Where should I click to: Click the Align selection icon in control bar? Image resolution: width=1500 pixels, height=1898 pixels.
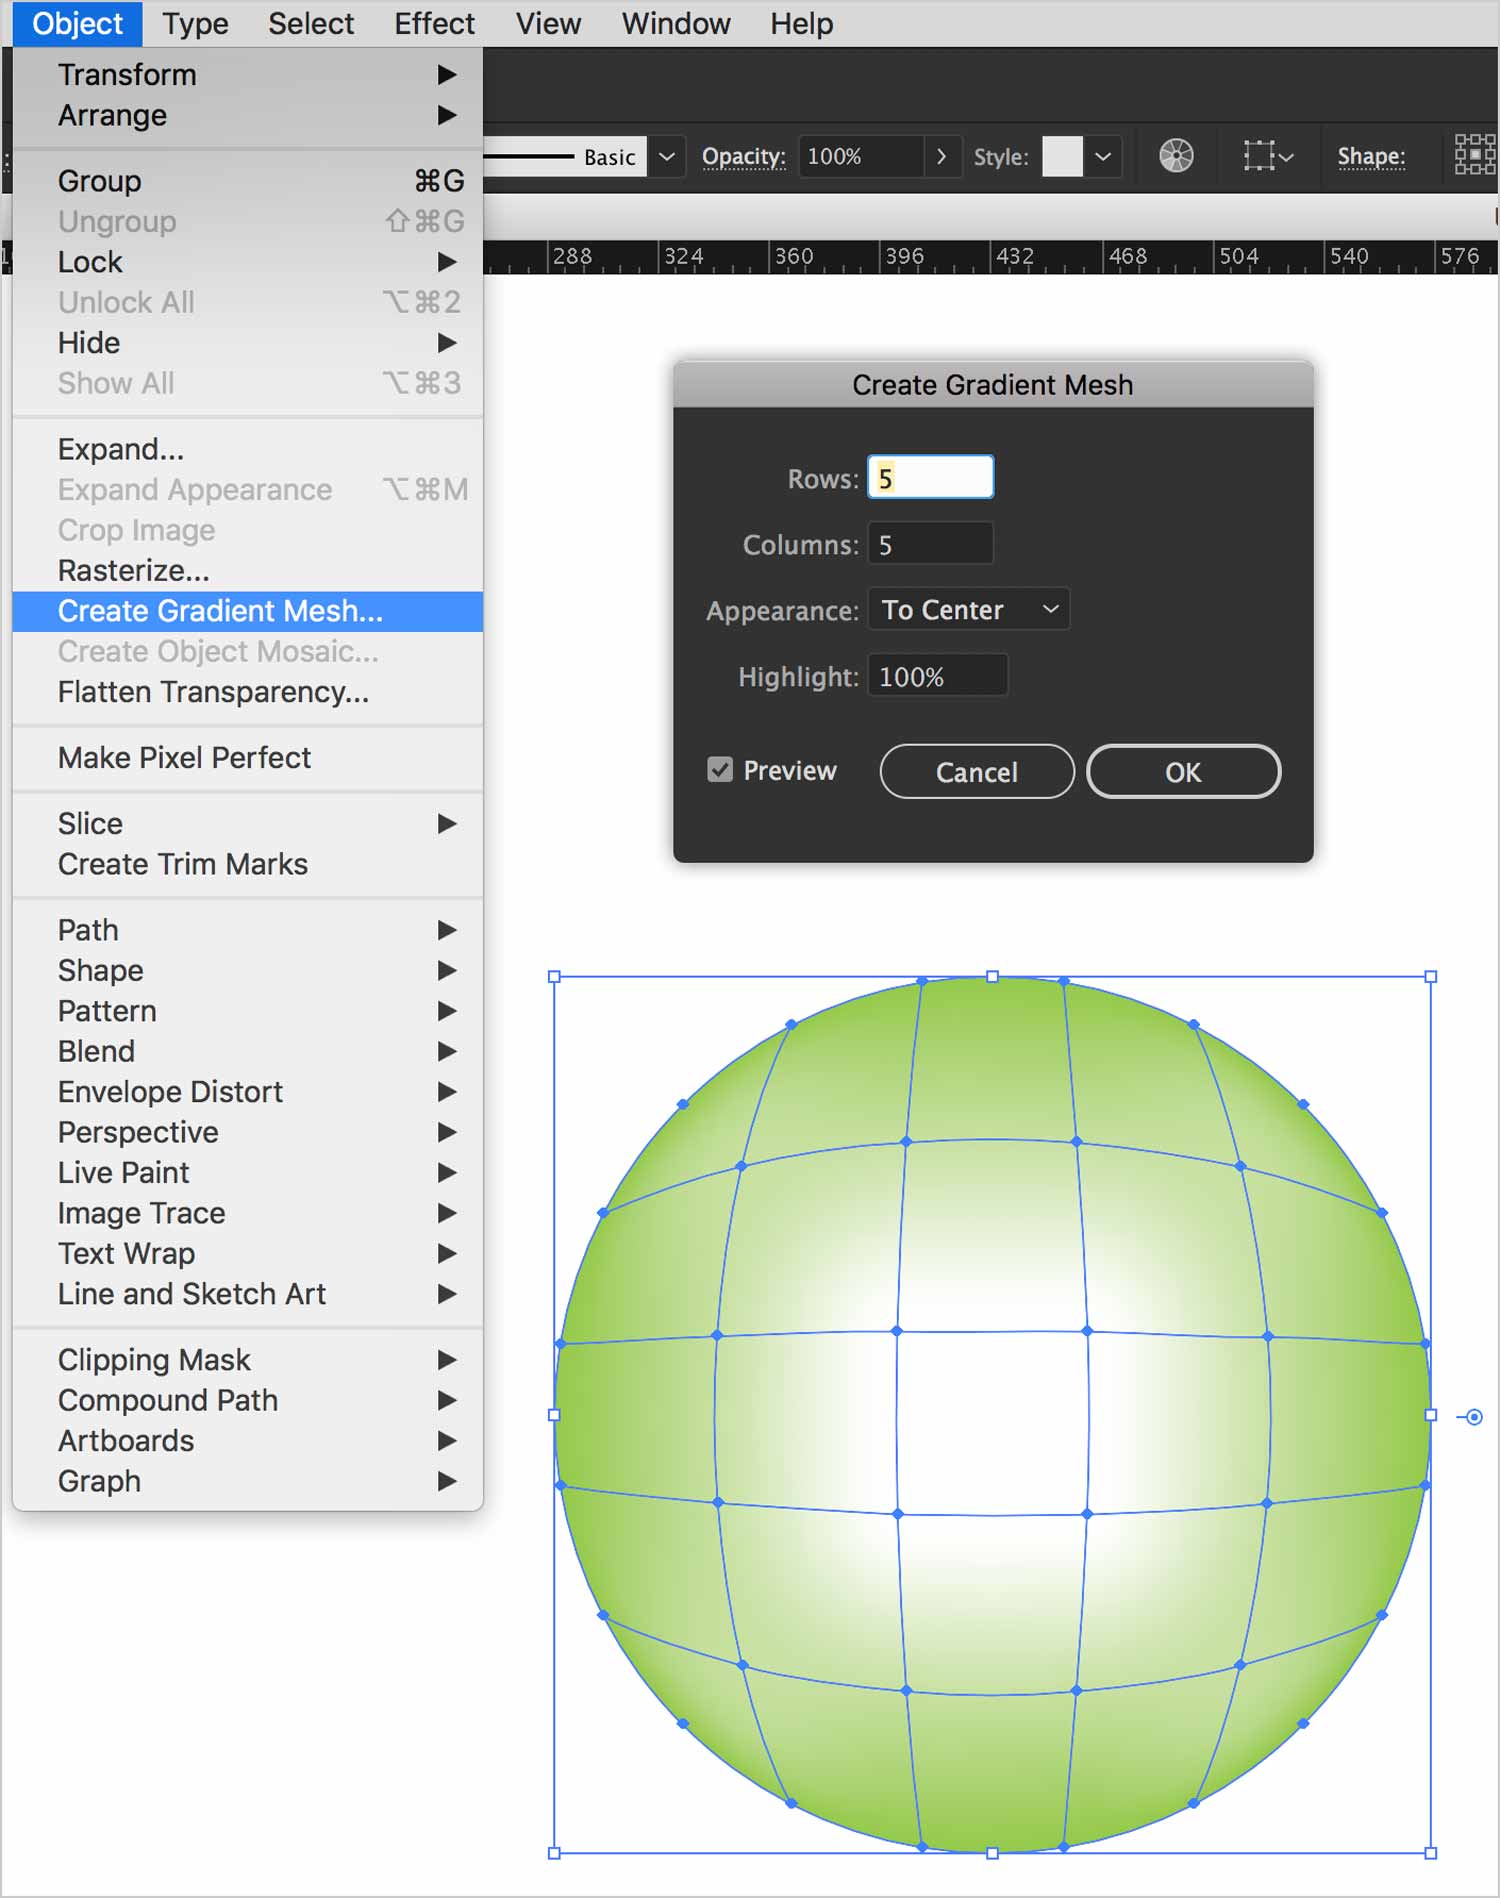pos(1268,156)
